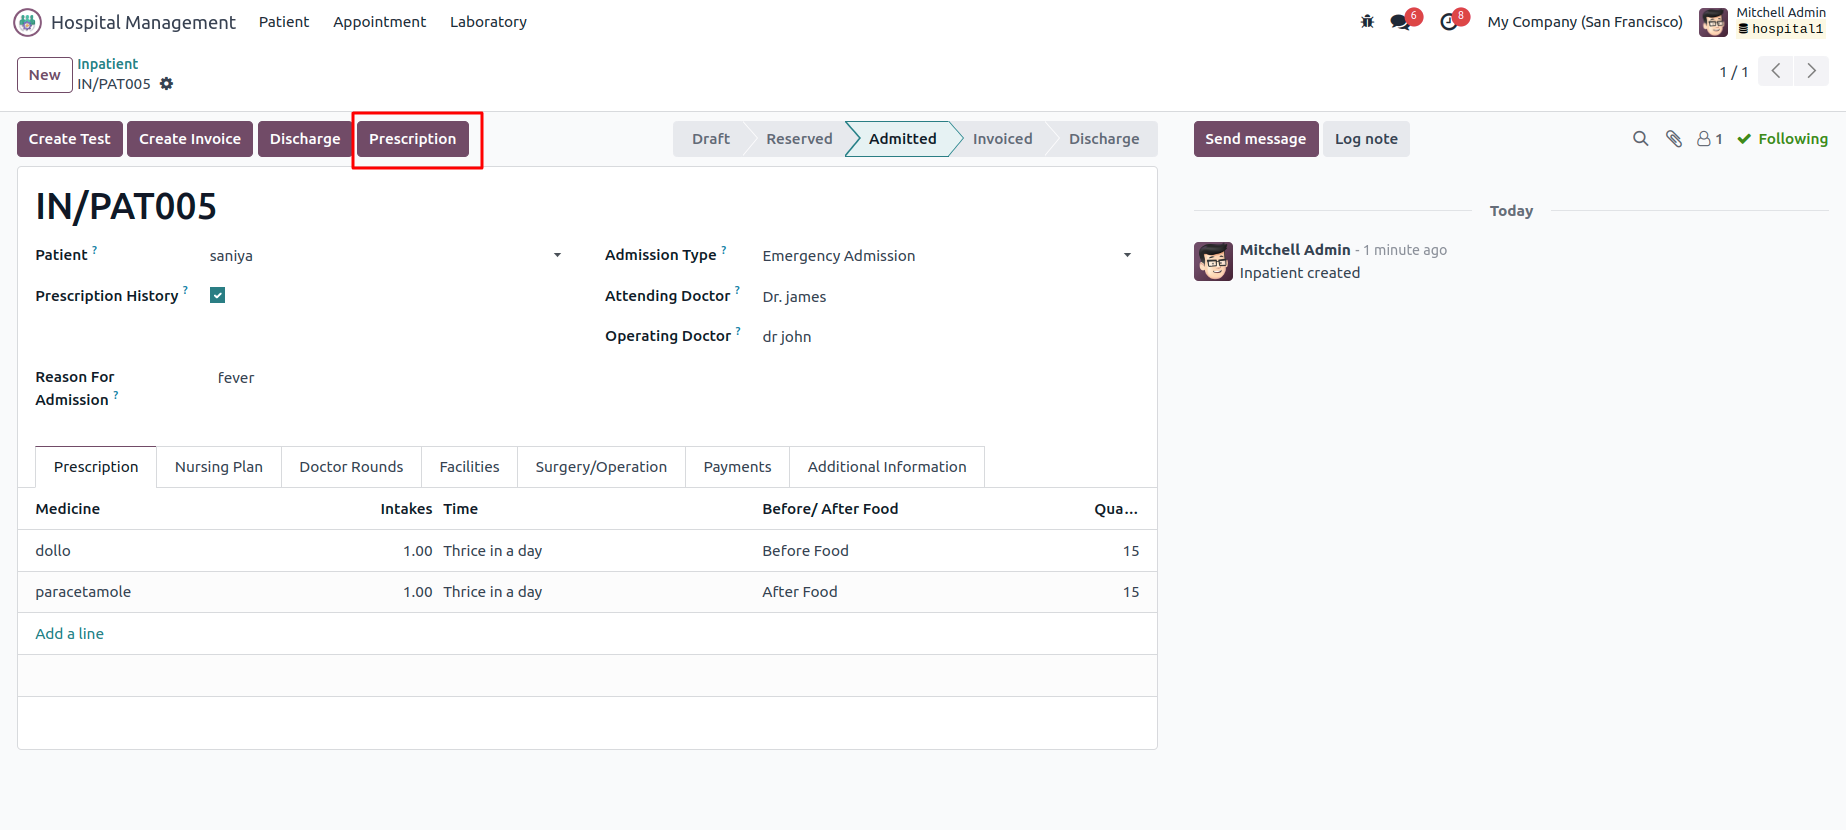The image size is (1846, 830).
Task: Open the Laboratory menu
Action: [x=488, y=22]
